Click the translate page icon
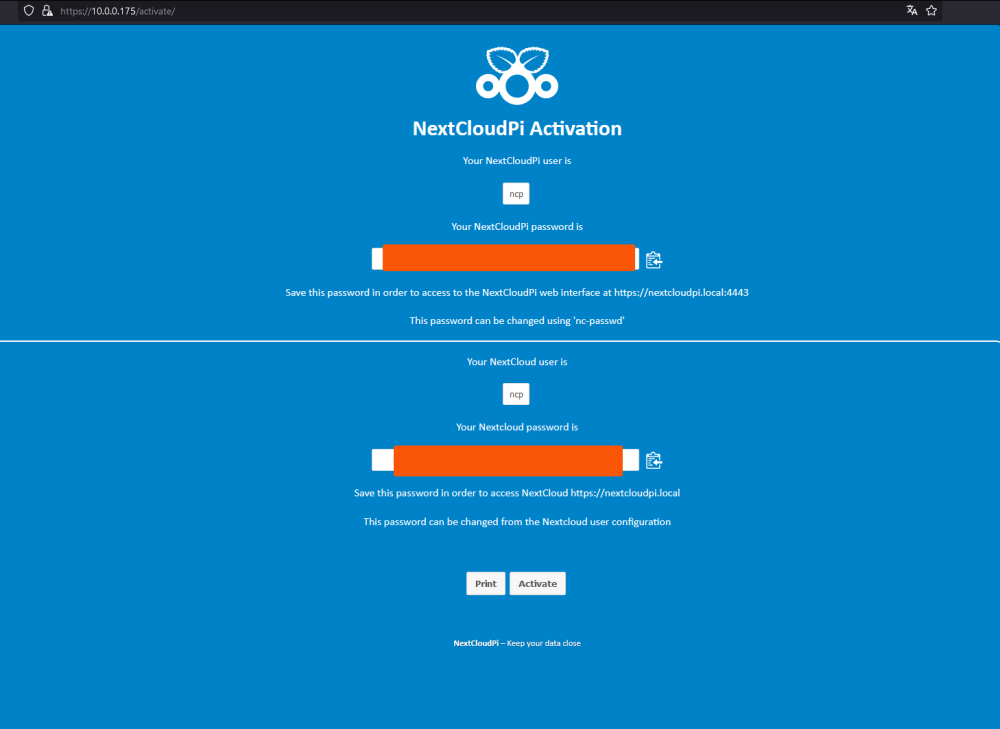Viewport: 1000px width, 729px height. coord(912,10)
